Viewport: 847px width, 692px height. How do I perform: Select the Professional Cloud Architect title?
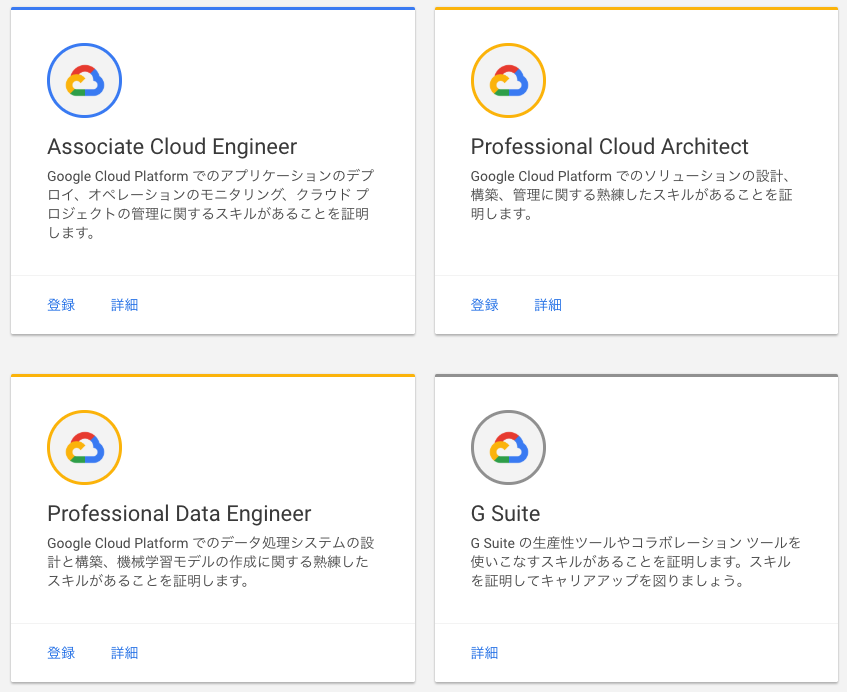click(608, 147)
